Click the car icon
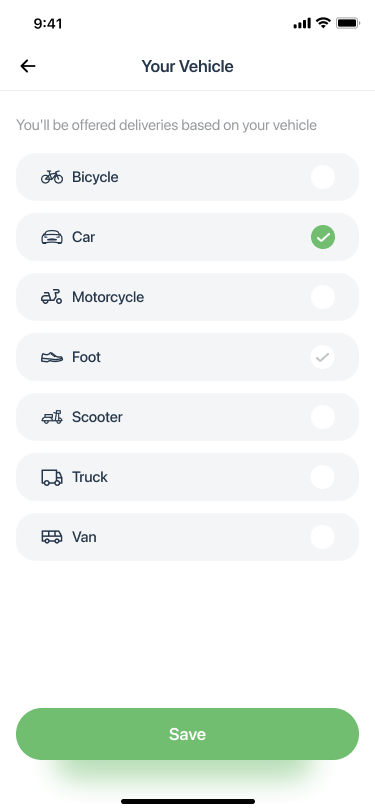Viewport: 375px width, 812px height. (52, 237)
